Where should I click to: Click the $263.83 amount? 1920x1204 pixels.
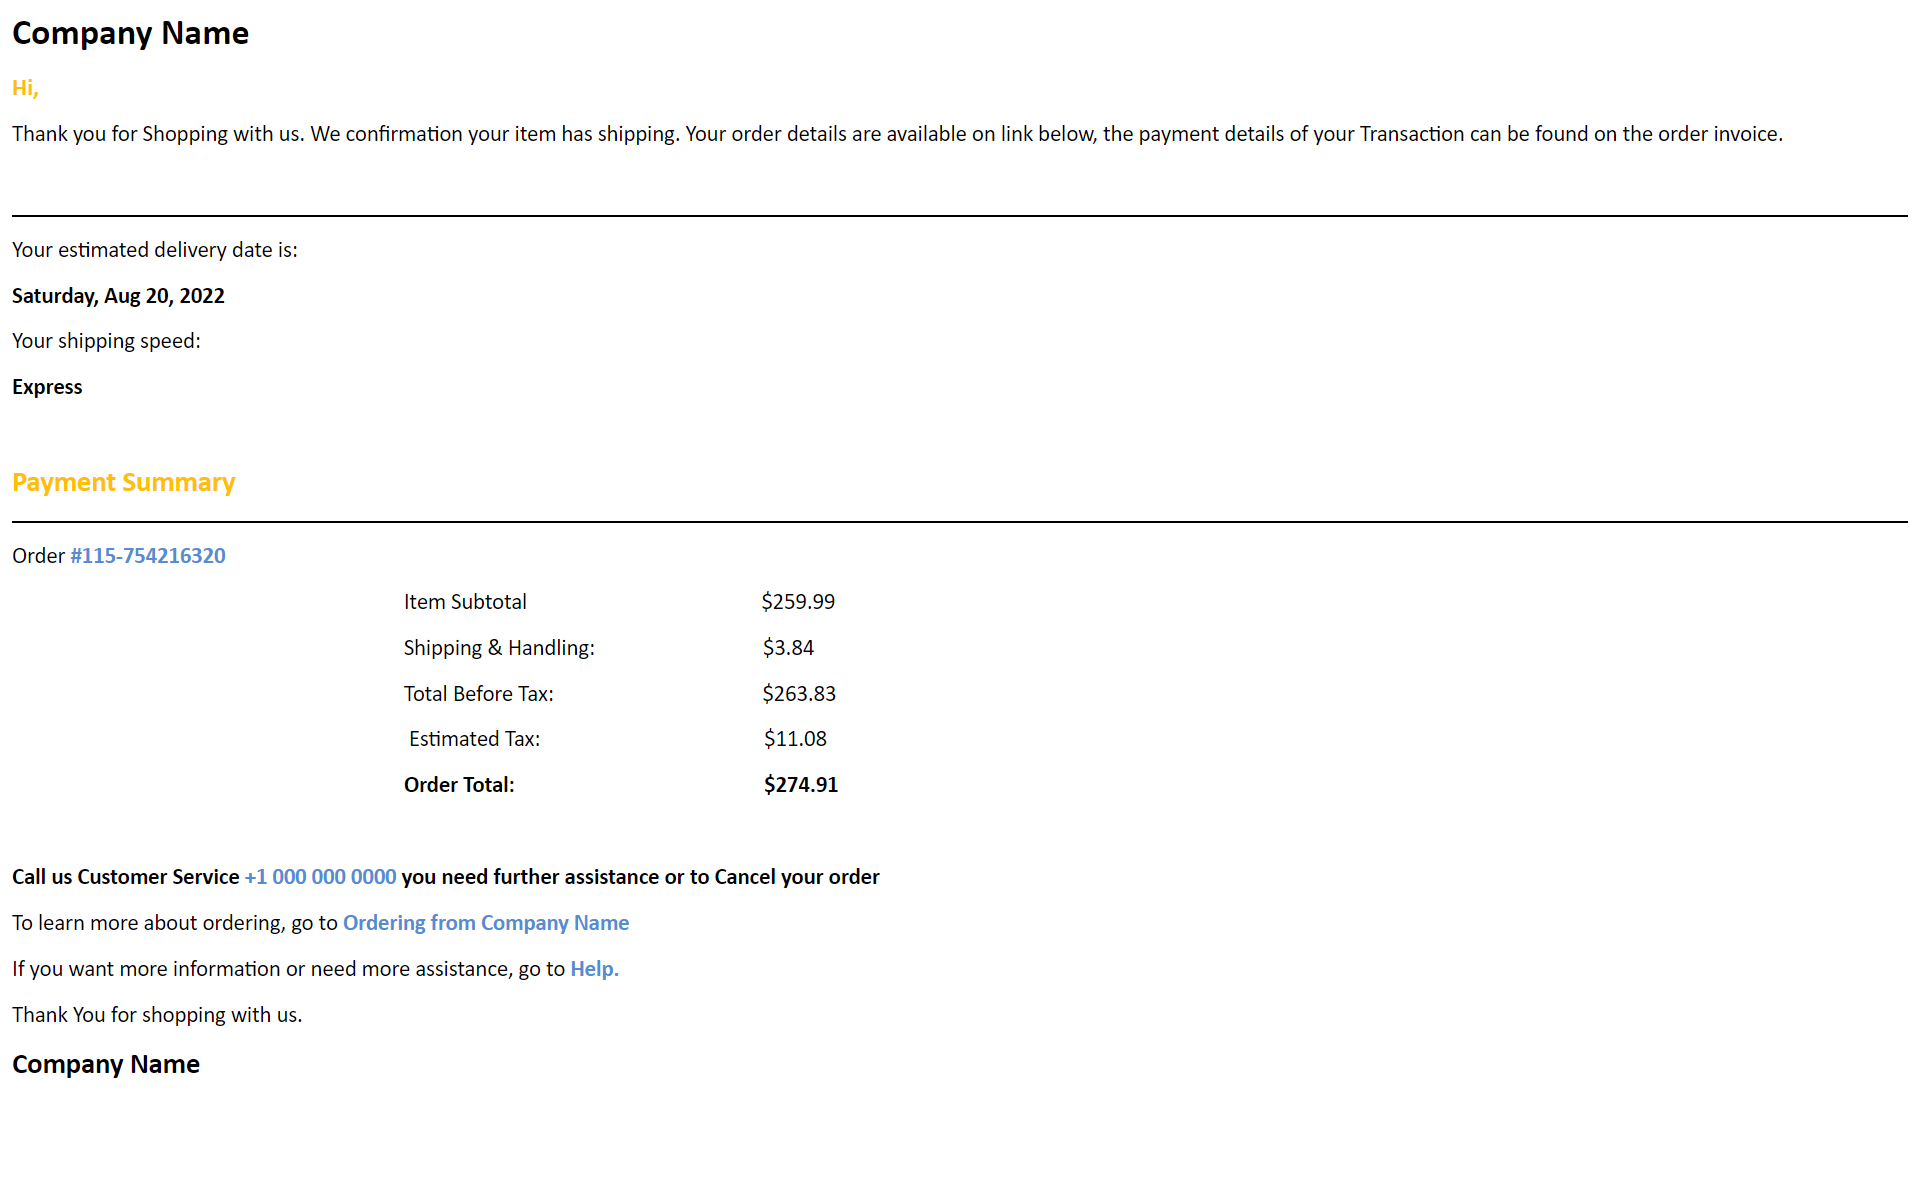pos(799,694)
